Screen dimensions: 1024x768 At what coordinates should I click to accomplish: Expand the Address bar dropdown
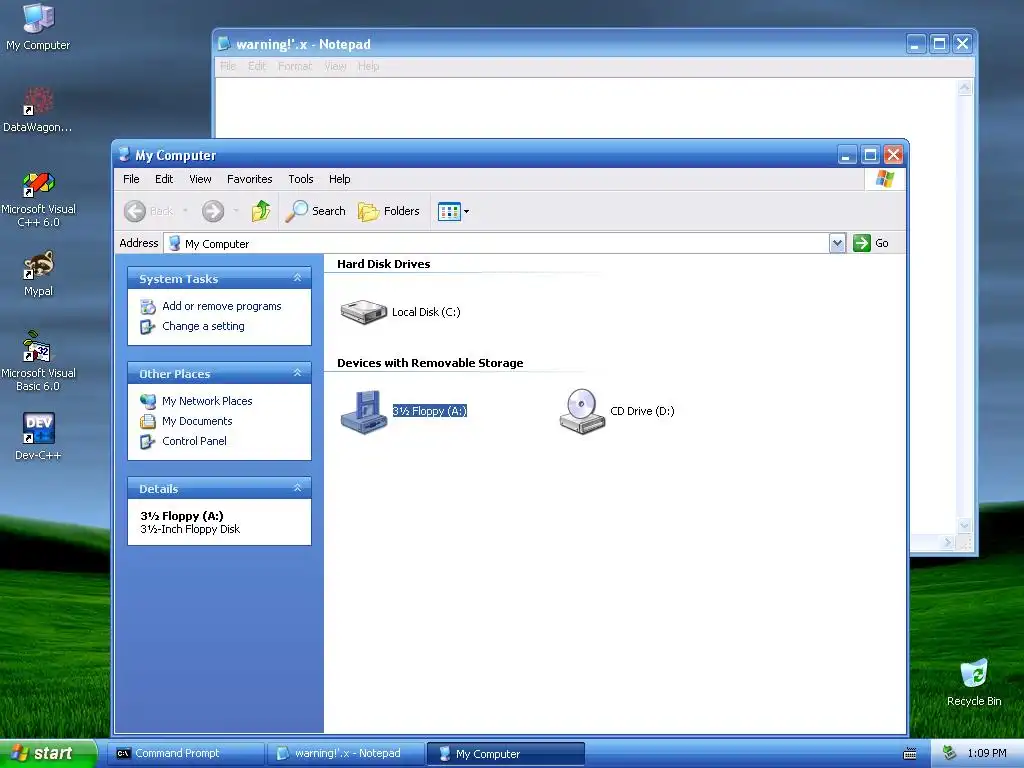coord(837,243)
